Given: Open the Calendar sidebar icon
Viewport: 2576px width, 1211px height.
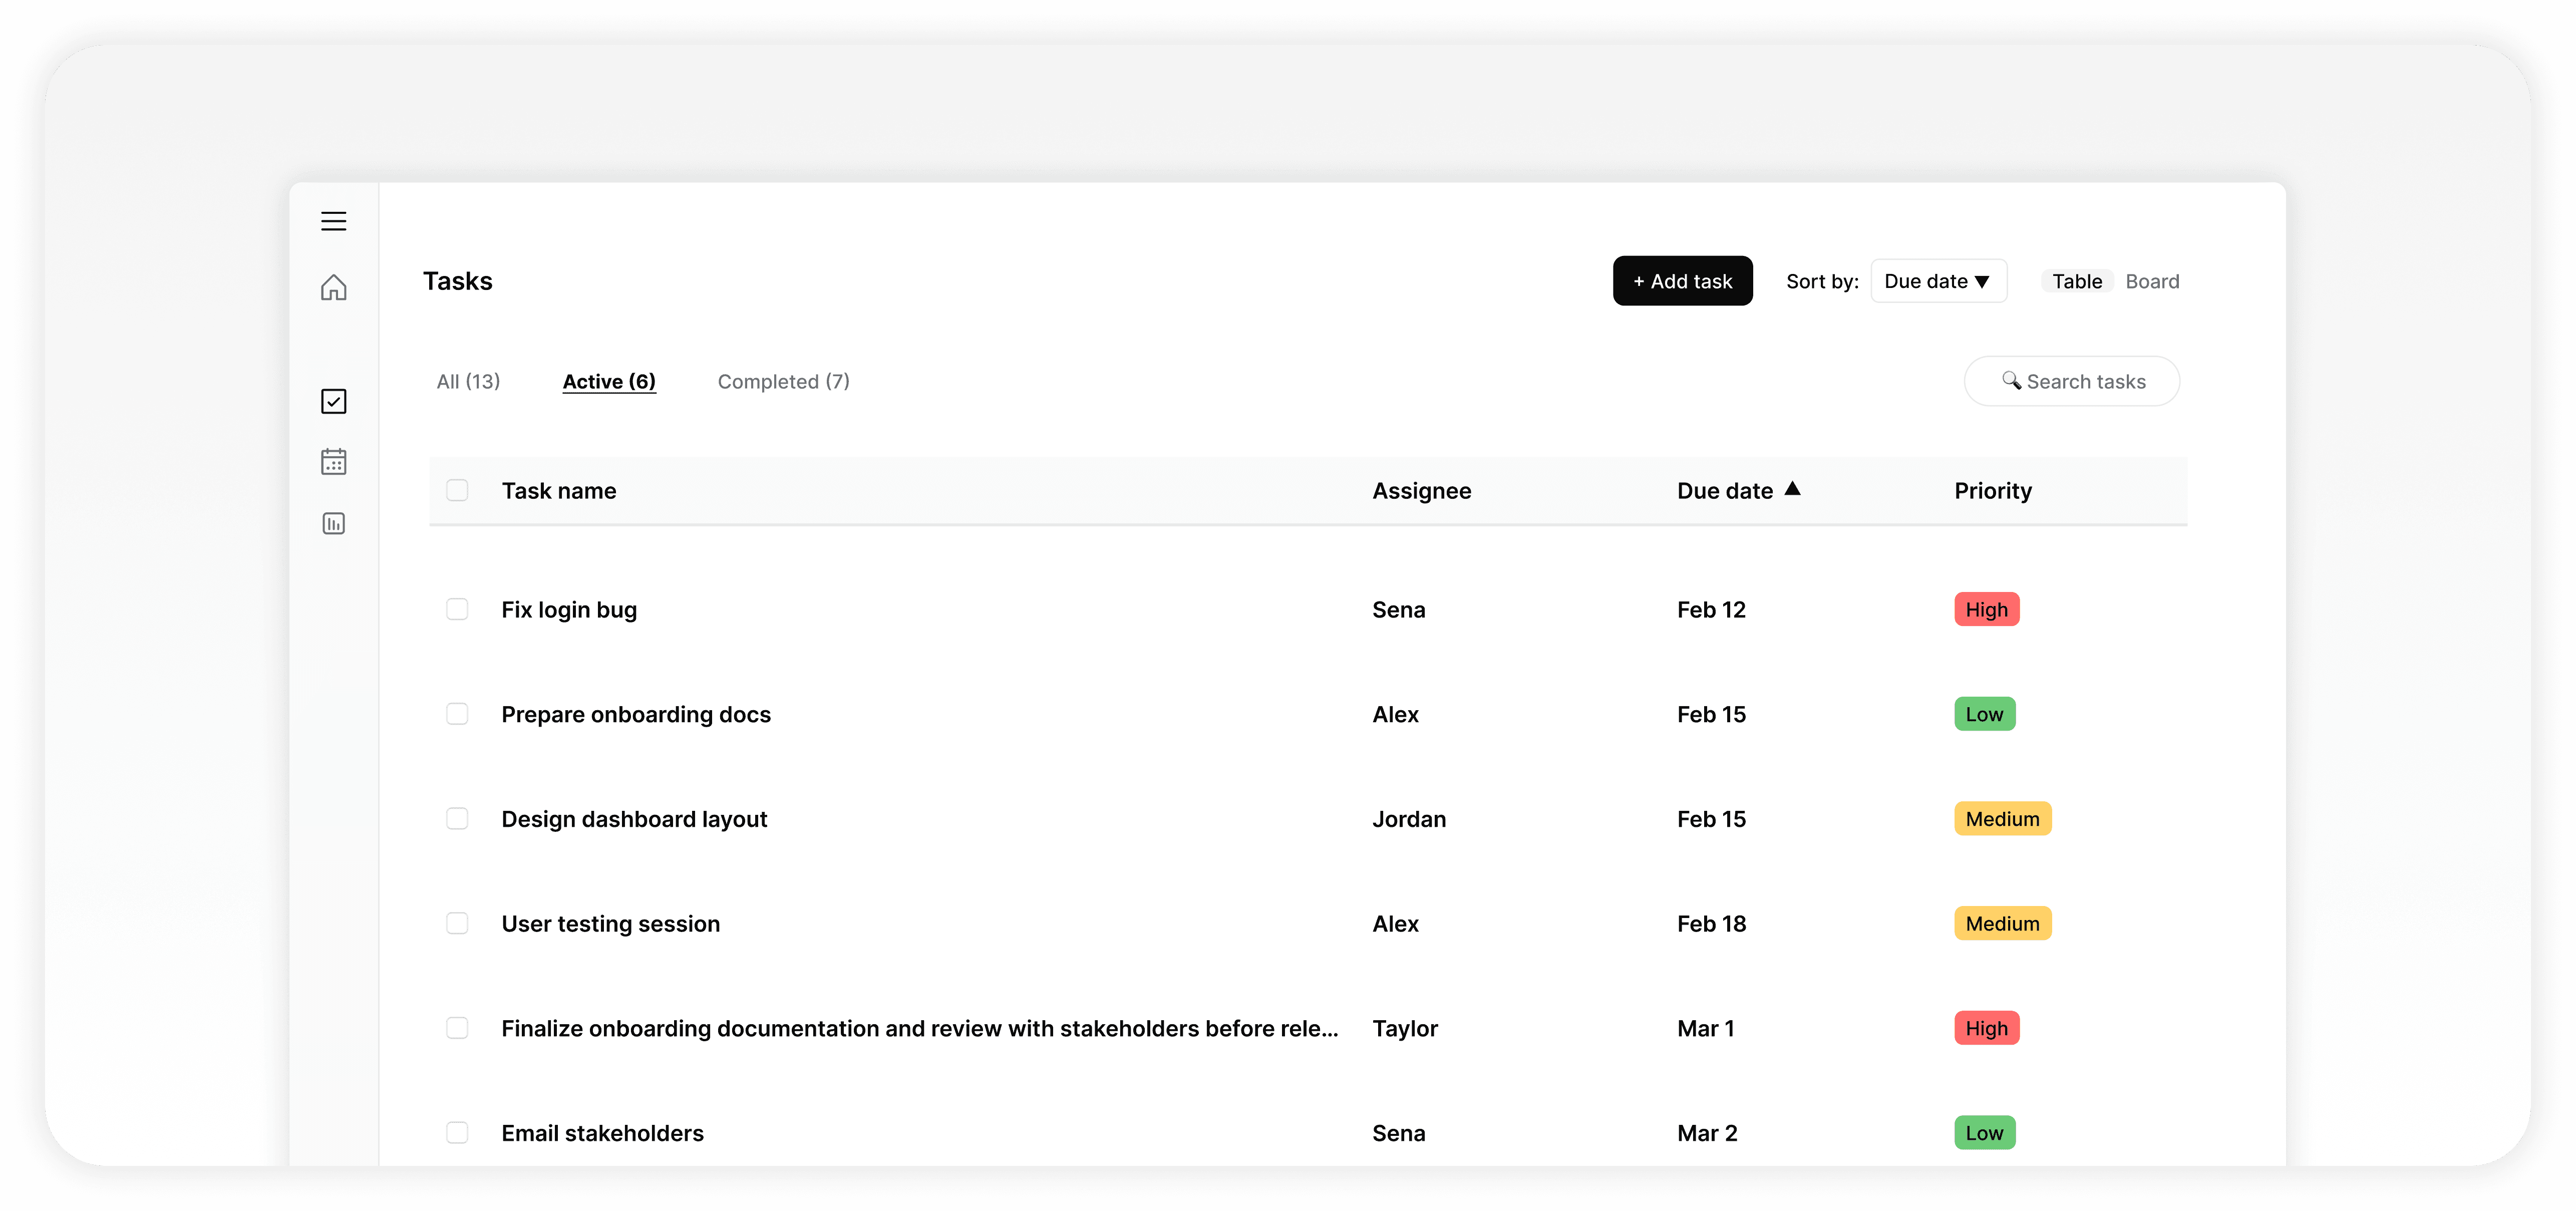Looking at the screenshot, I should click(333, 462).
